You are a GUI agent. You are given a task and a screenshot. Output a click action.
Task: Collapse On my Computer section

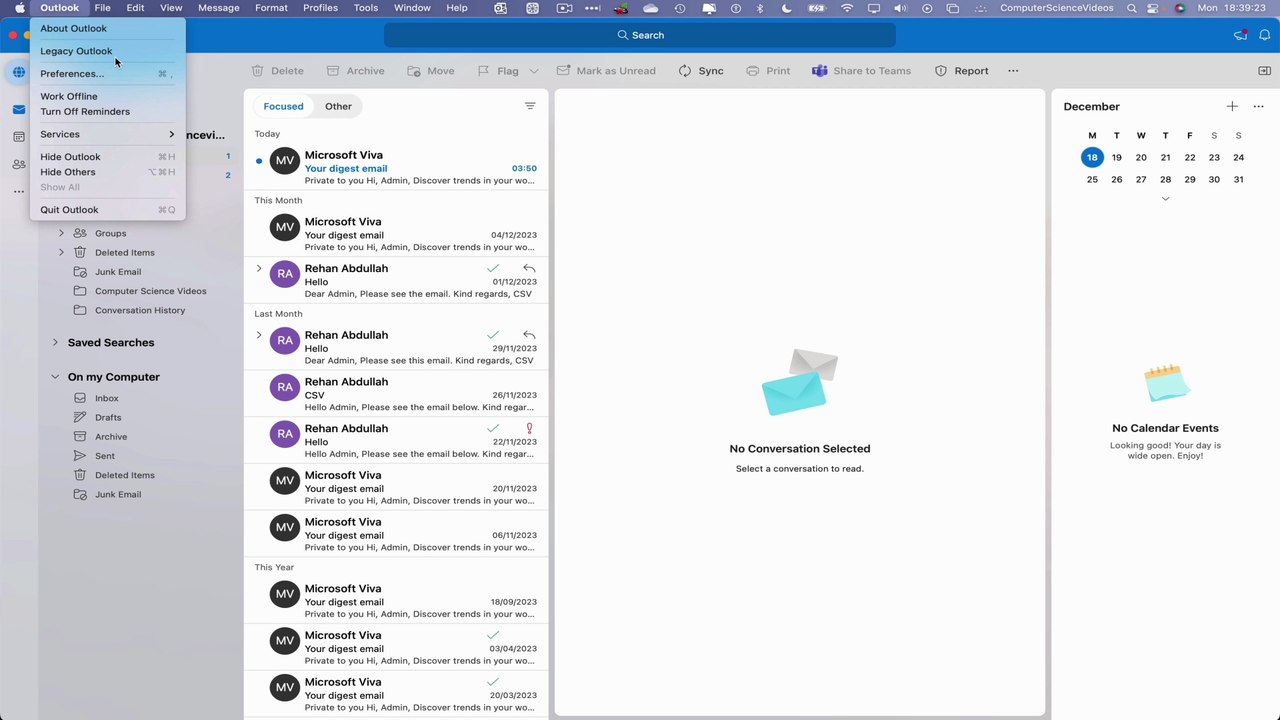click(x=55, y=377)
